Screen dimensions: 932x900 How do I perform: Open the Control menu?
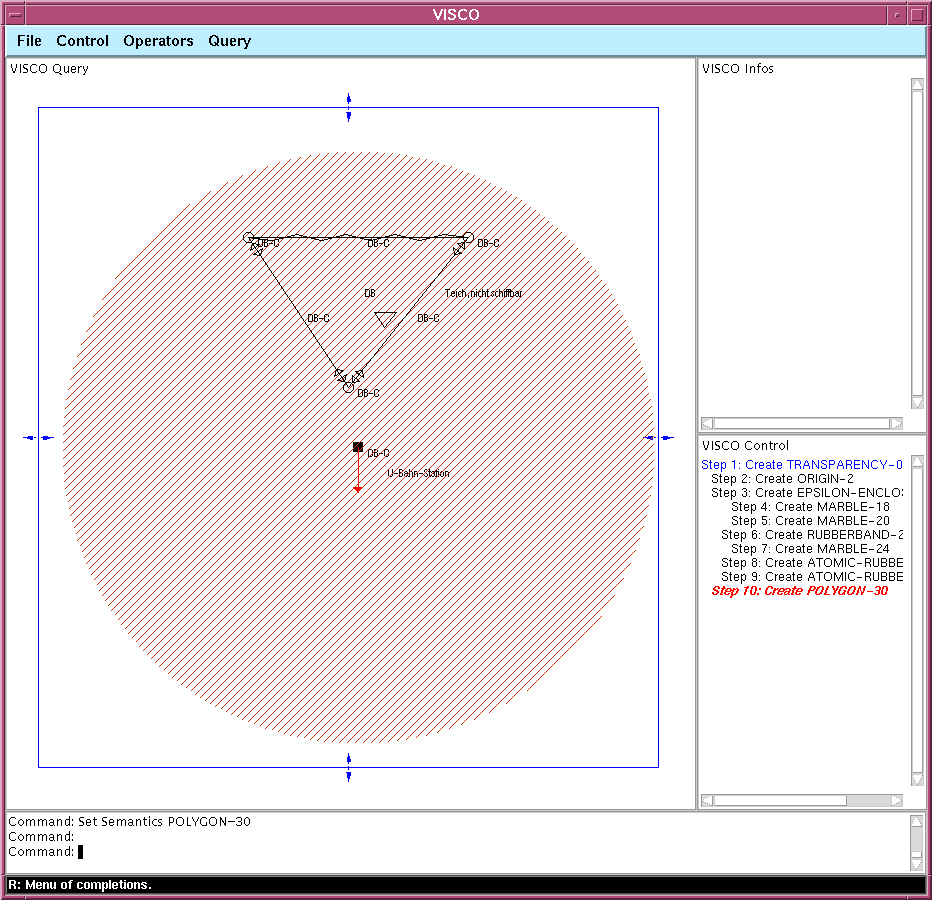82,41
